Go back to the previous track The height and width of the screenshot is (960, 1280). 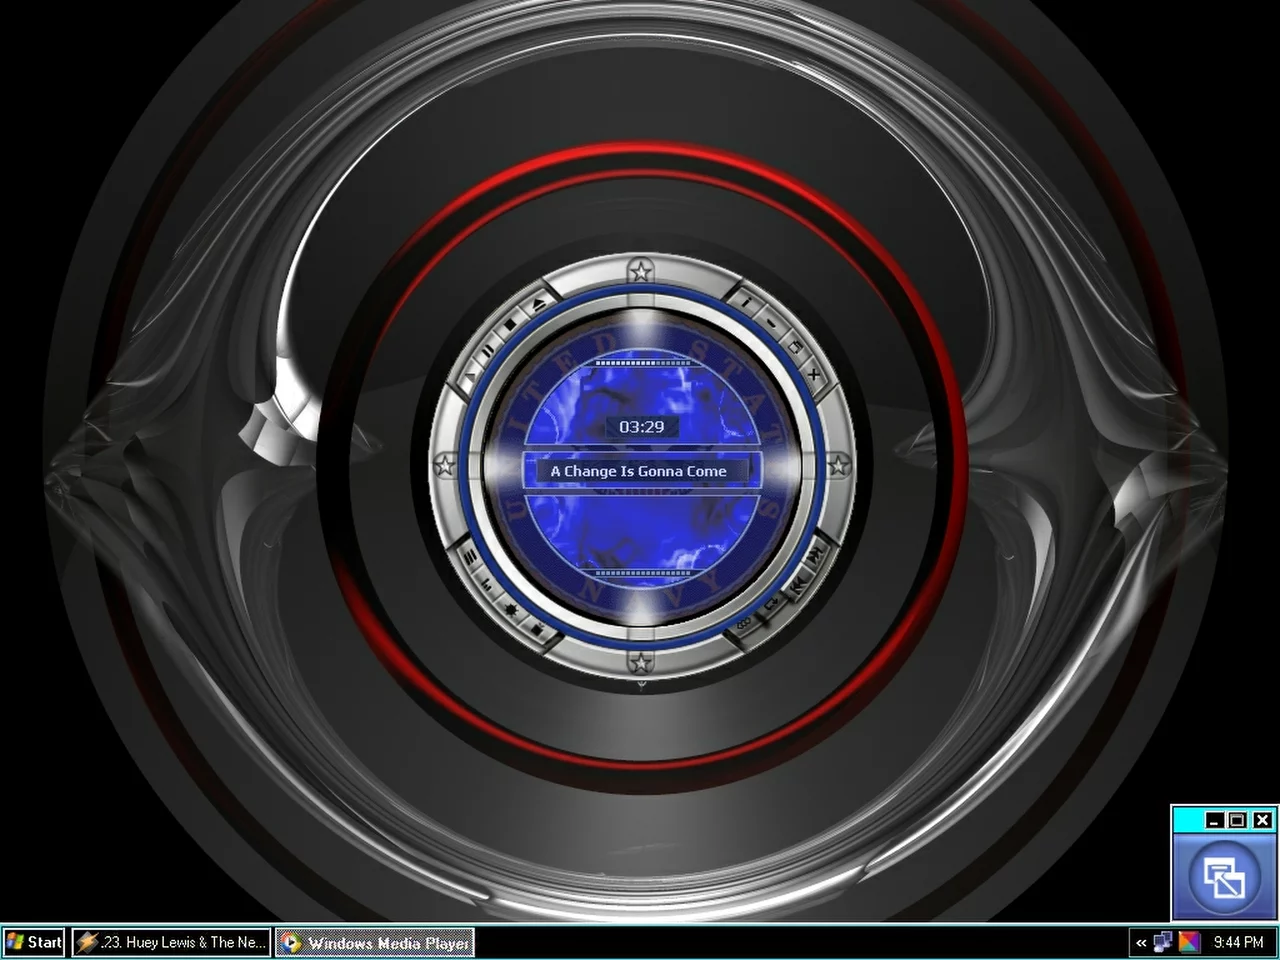(798, 585)
